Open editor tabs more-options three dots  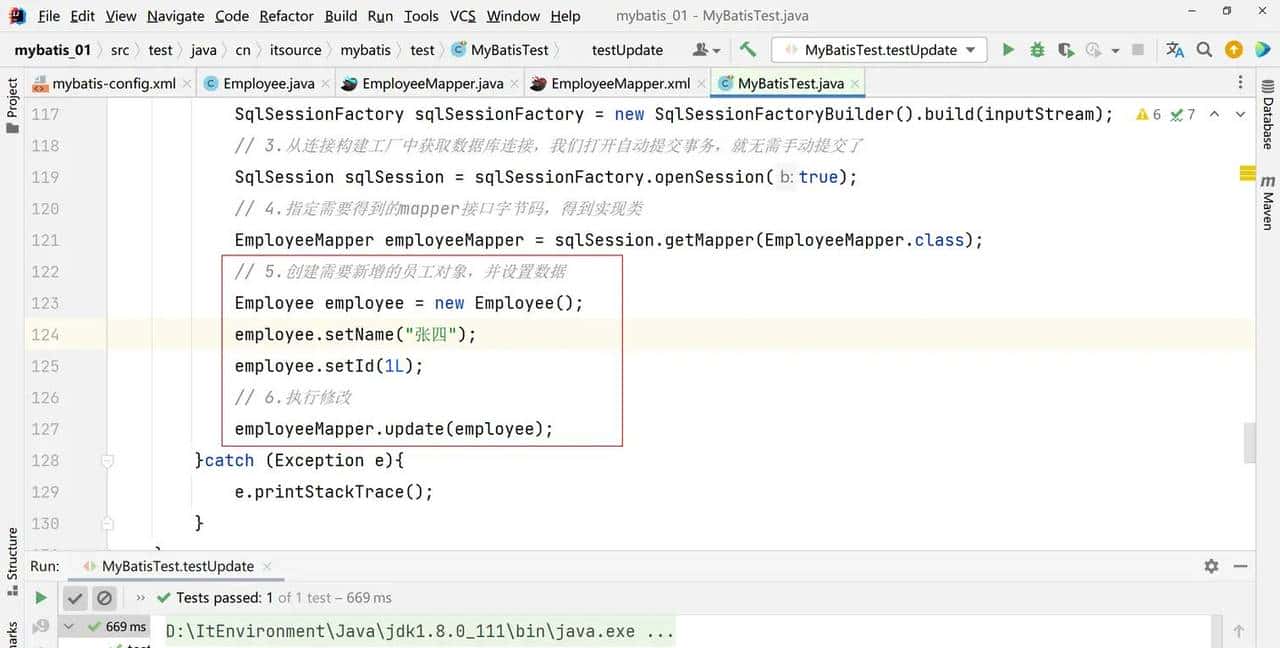[x=1241, y=83]
